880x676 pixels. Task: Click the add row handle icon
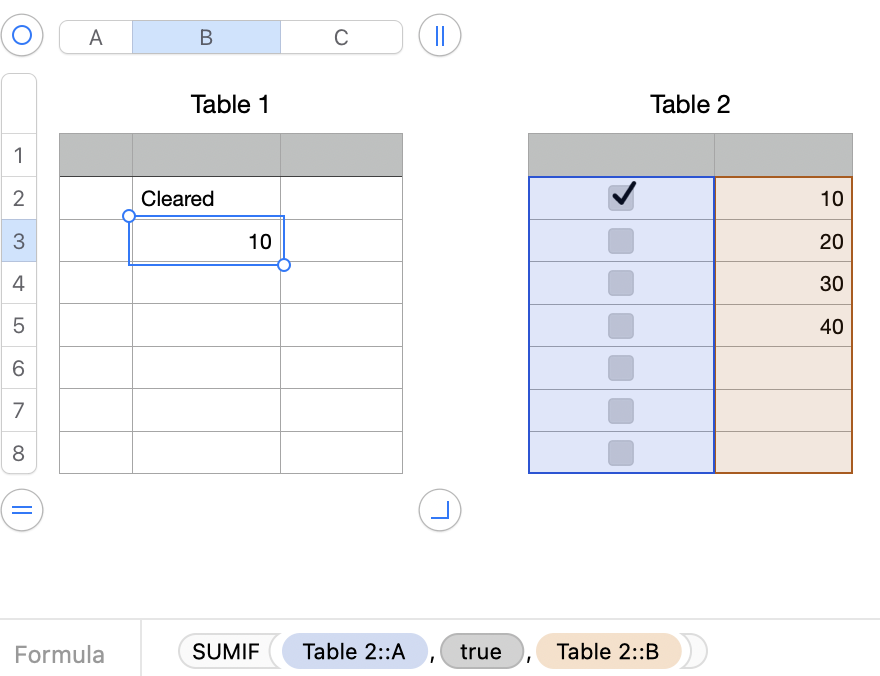click(x=21, y=511)
